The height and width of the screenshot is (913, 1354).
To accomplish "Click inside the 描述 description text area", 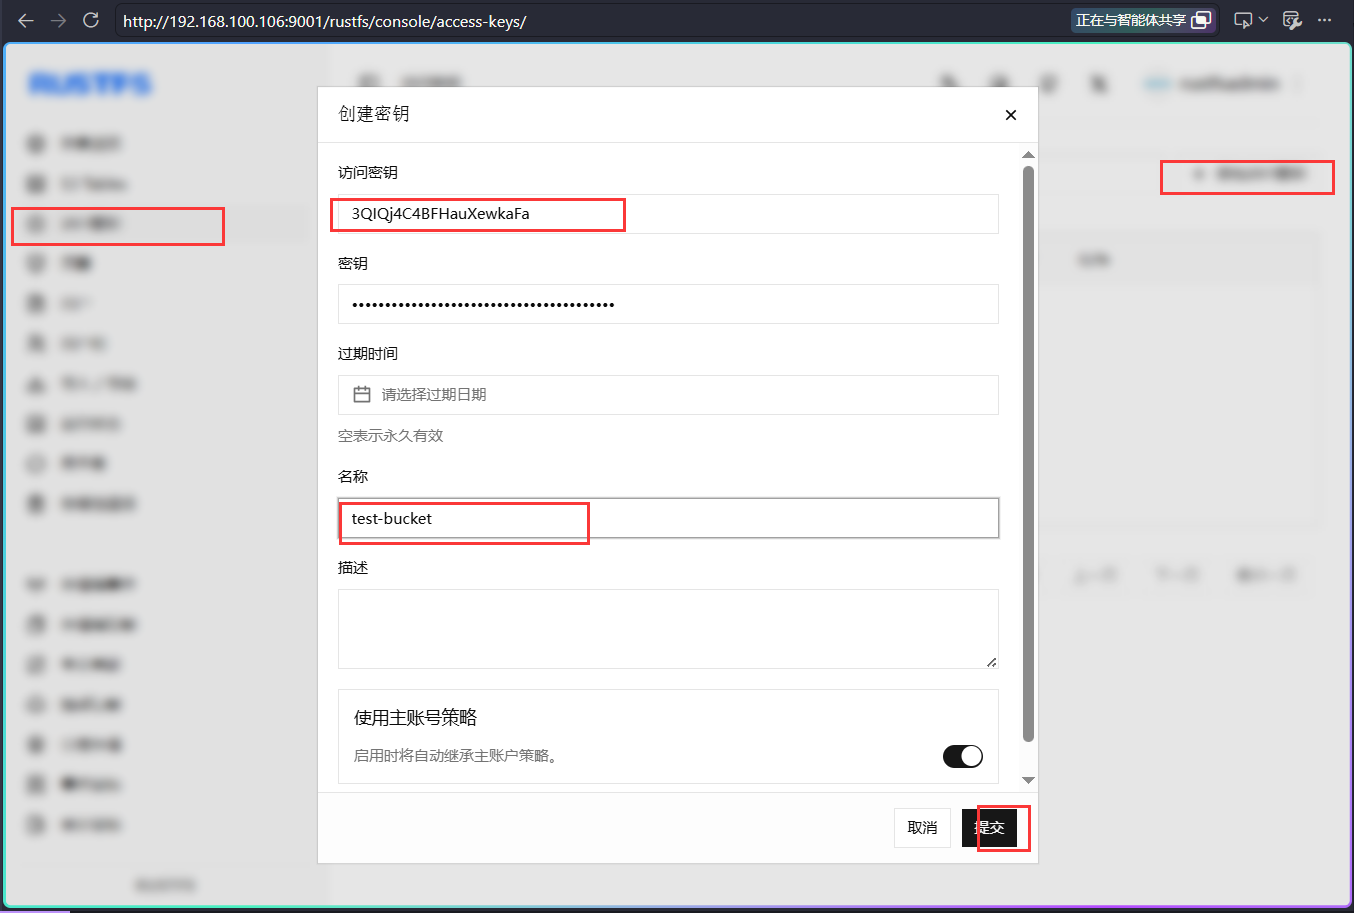I will [x=668, y=629].
